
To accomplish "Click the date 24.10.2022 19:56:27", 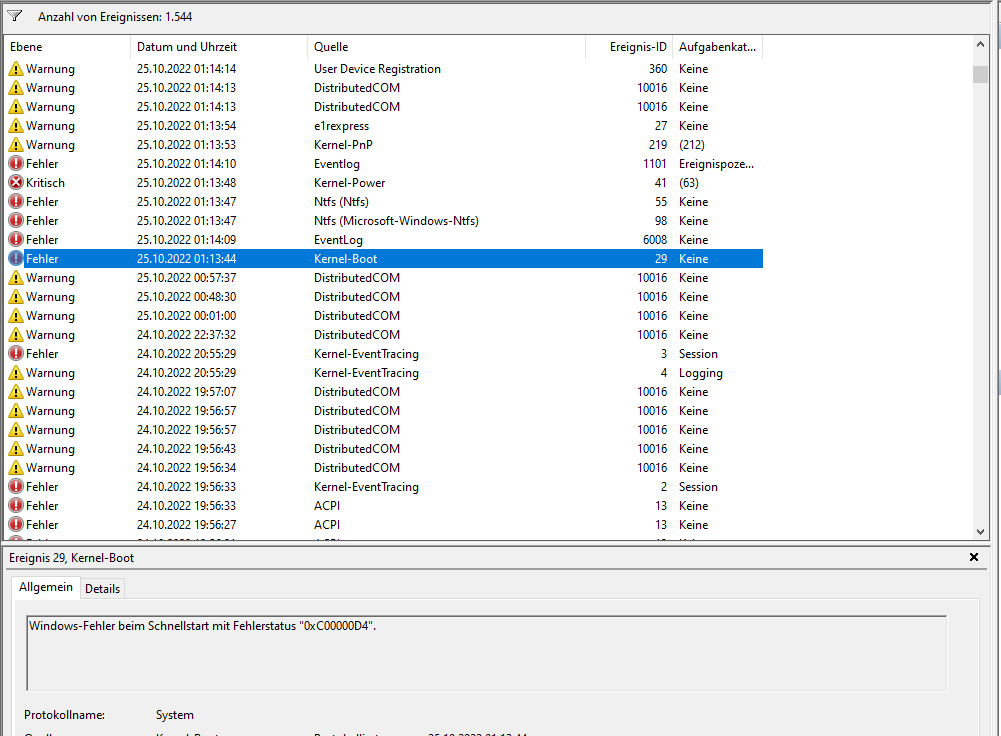I will (x=186, y=525).
